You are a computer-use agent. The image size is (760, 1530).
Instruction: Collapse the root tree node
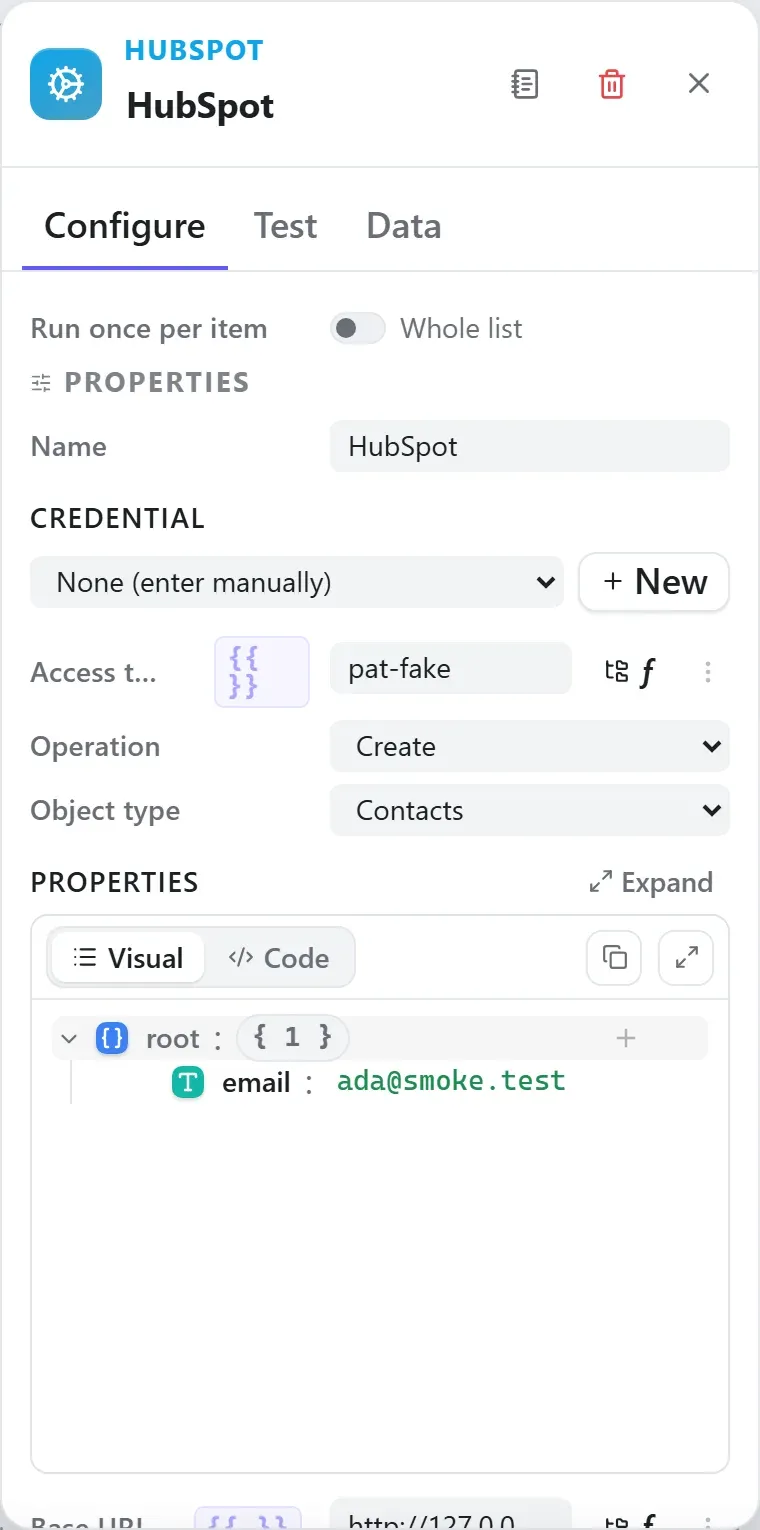pos(69,1039)
